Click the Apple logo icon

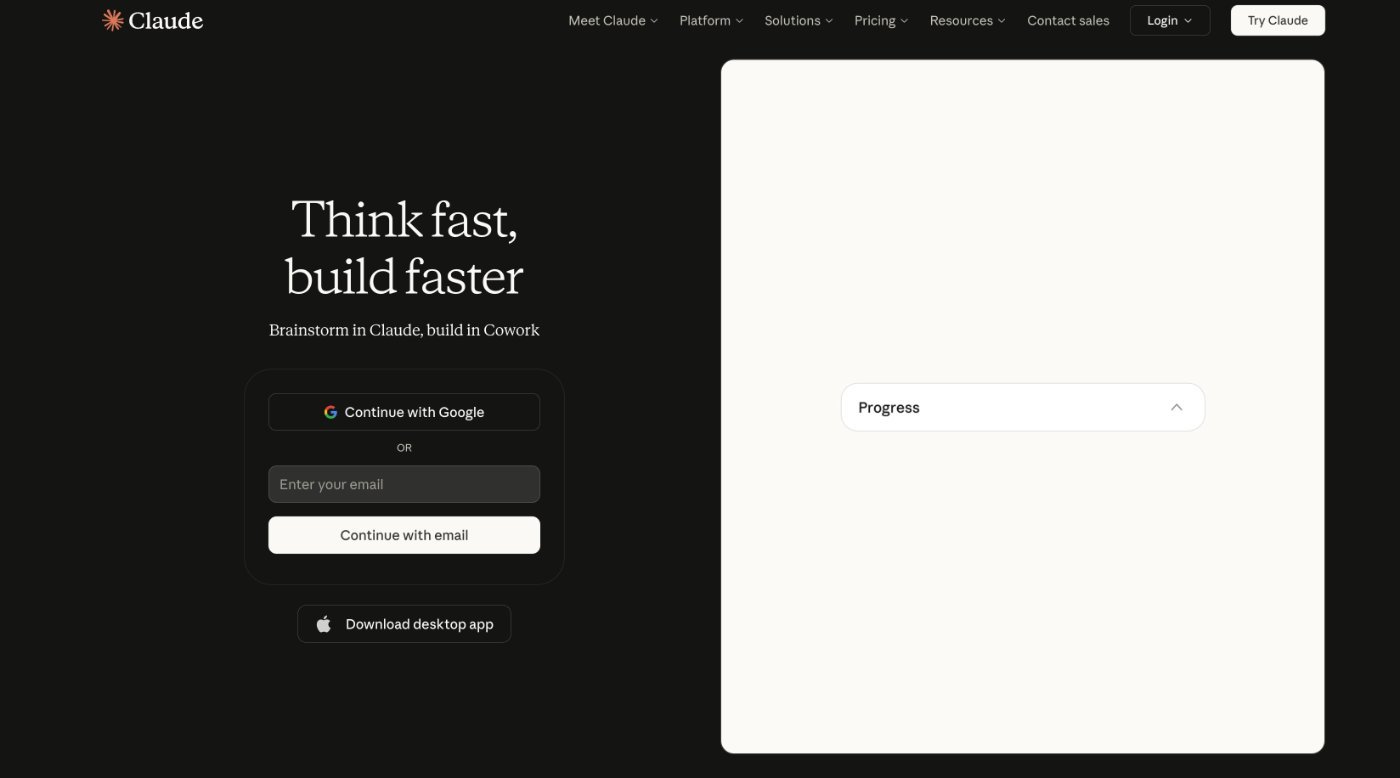[x=324, y=624]
